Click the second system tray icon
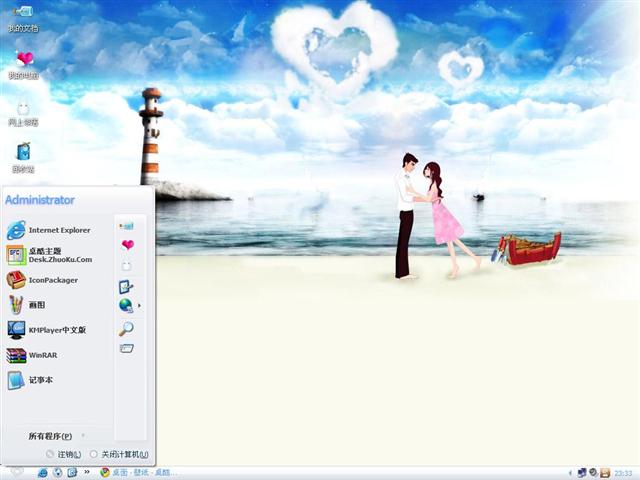Screen dimensions: 640x480 coord(593,473)
